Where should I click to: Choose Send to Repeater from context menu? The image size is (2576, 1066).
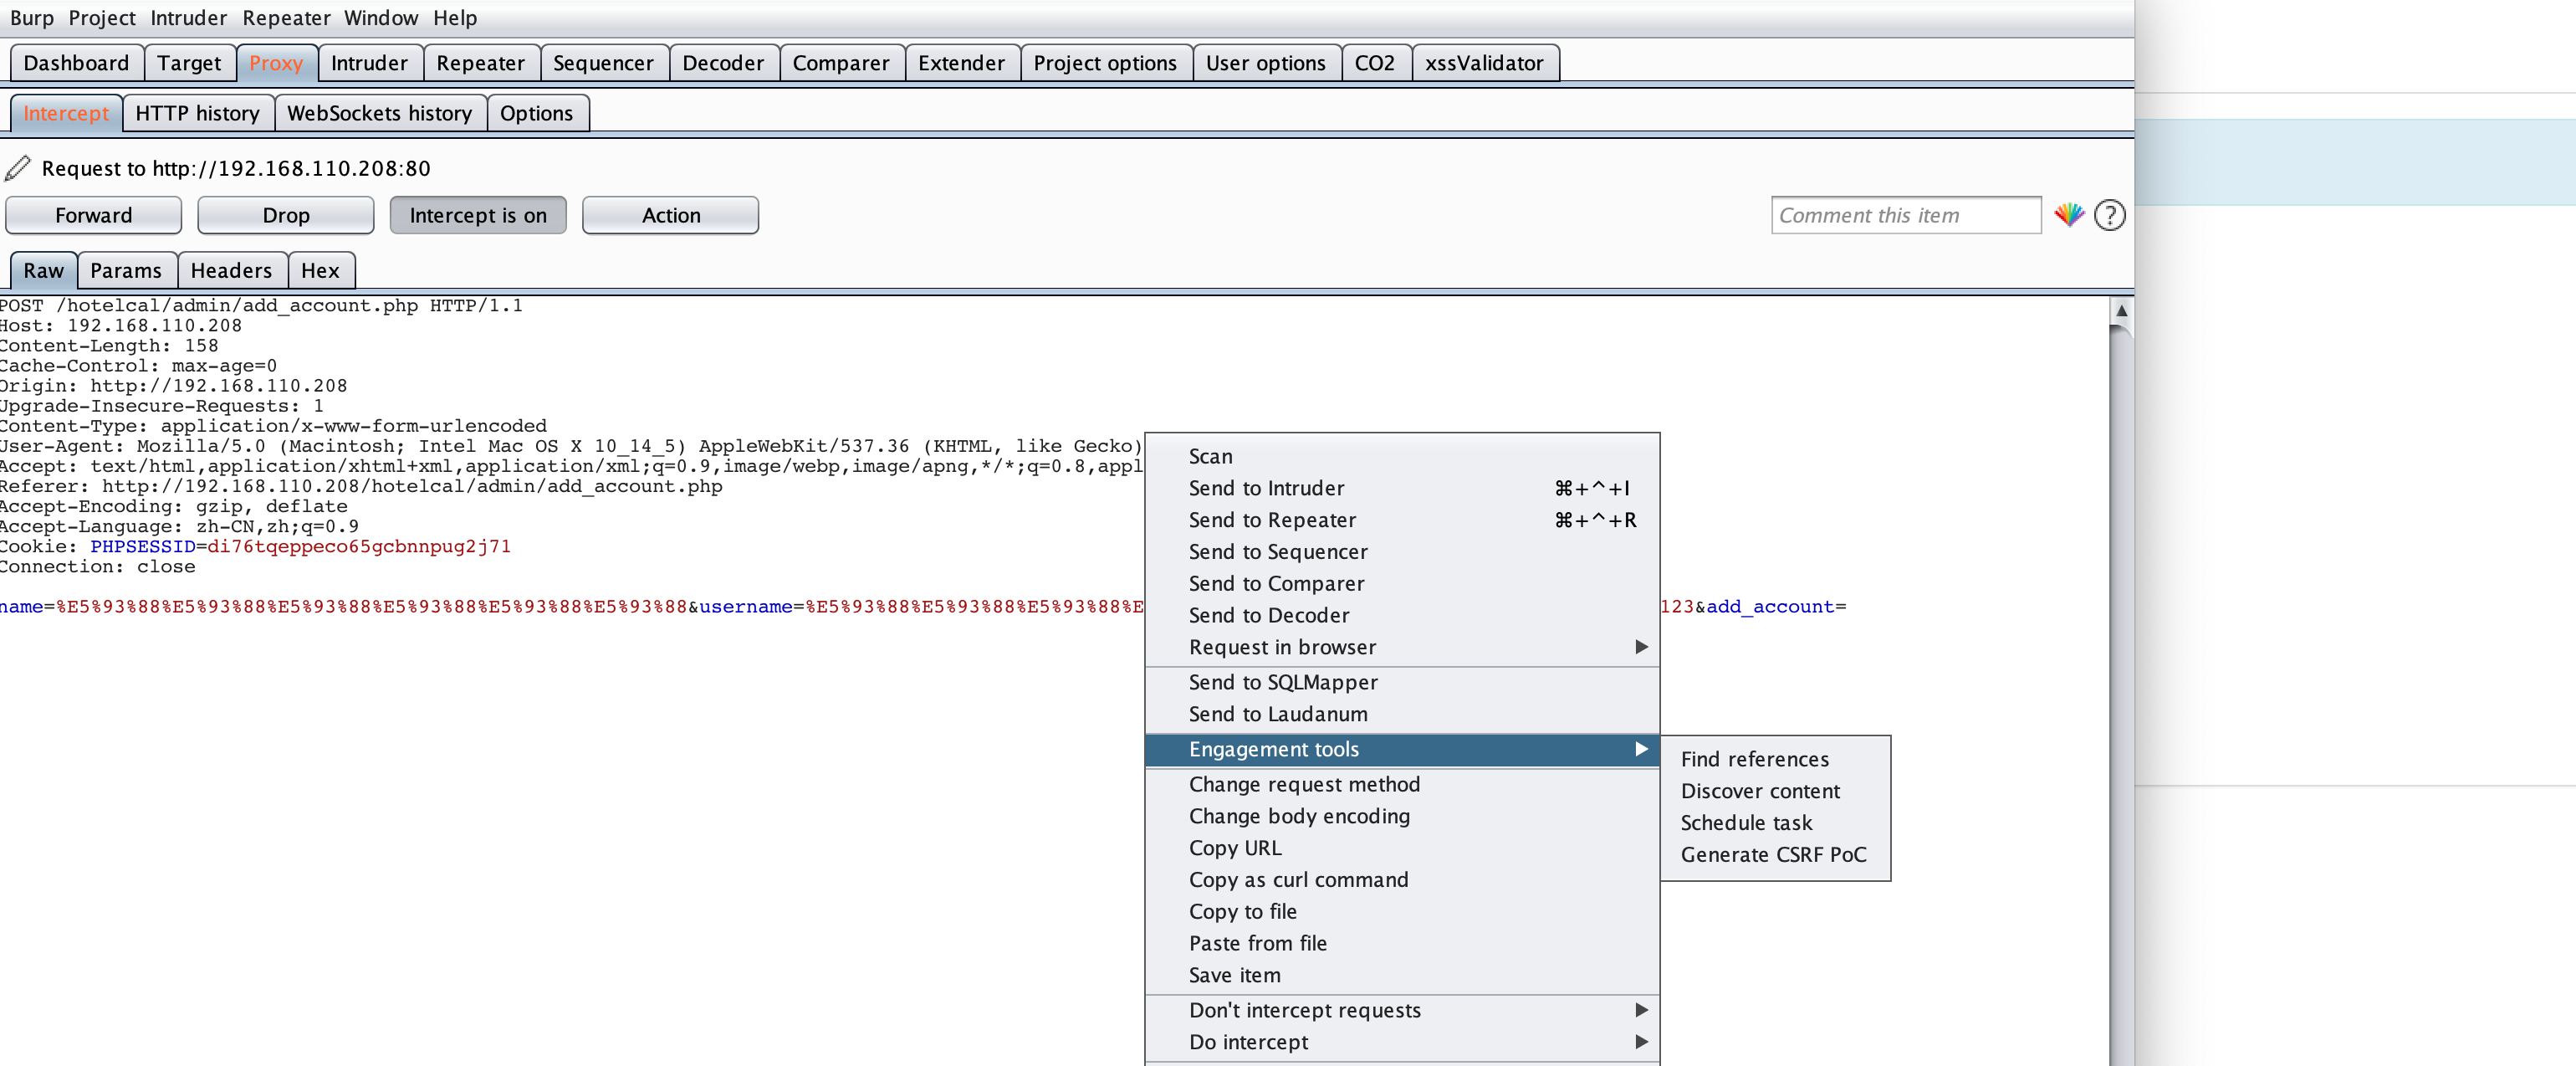(x=1272, y=520)
